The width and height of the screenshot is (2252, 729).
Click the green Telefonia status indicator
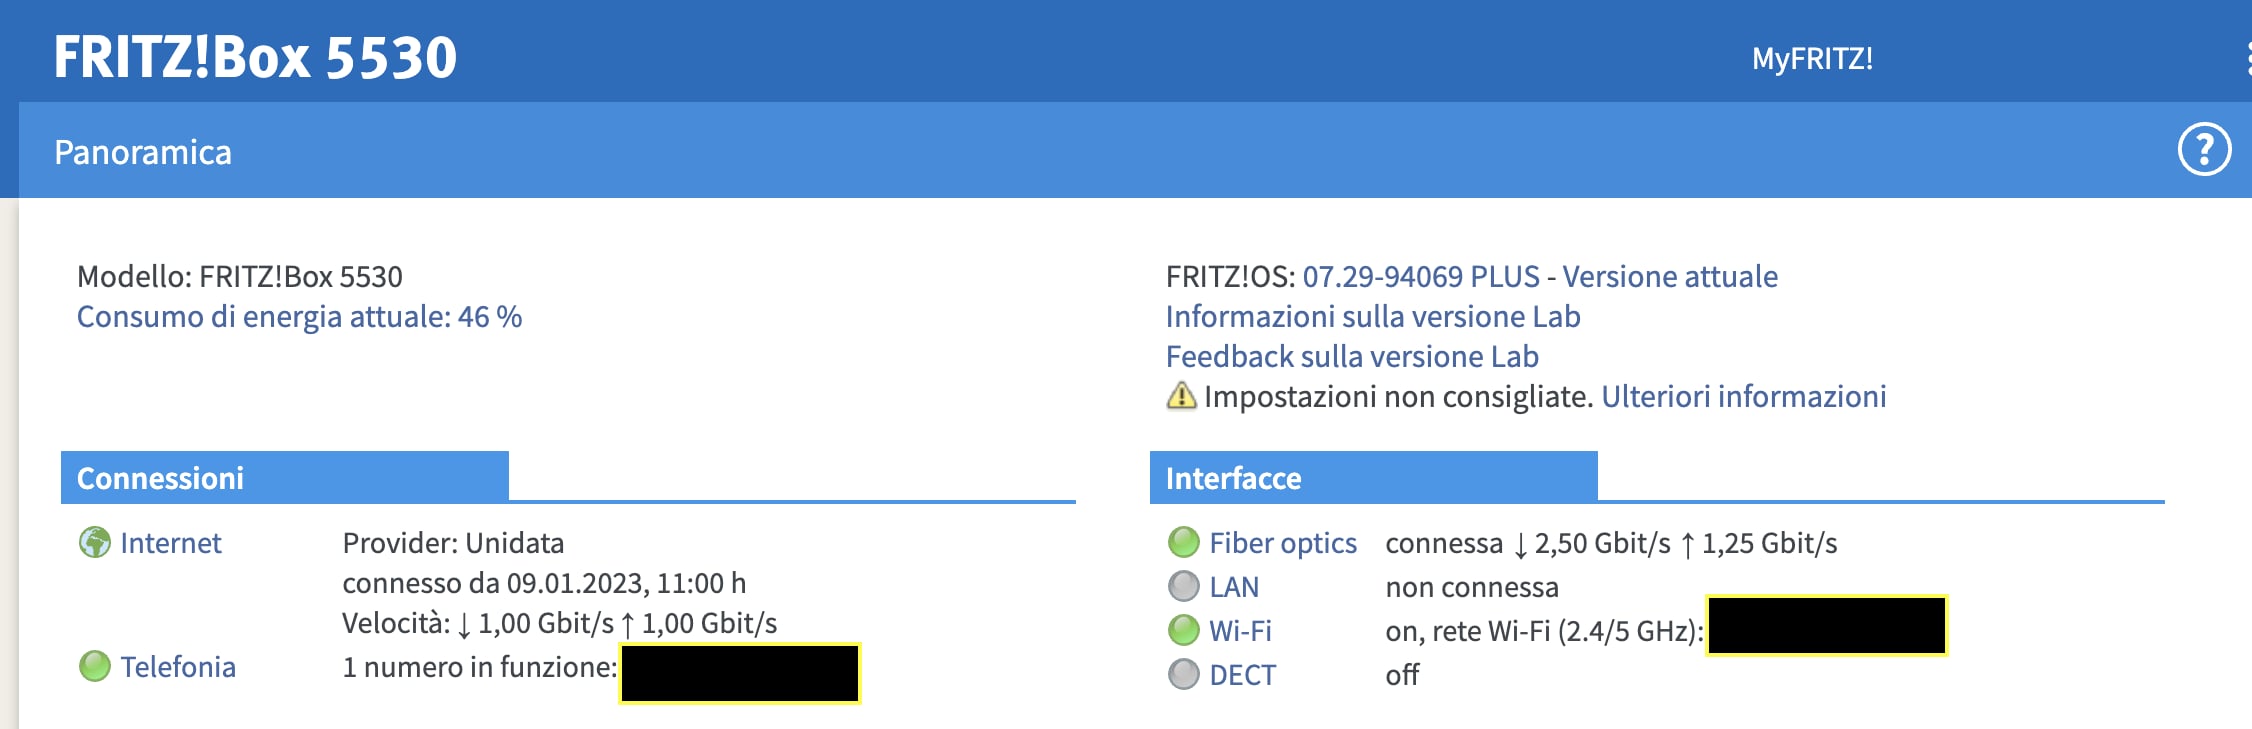click(x=95, y=666)
